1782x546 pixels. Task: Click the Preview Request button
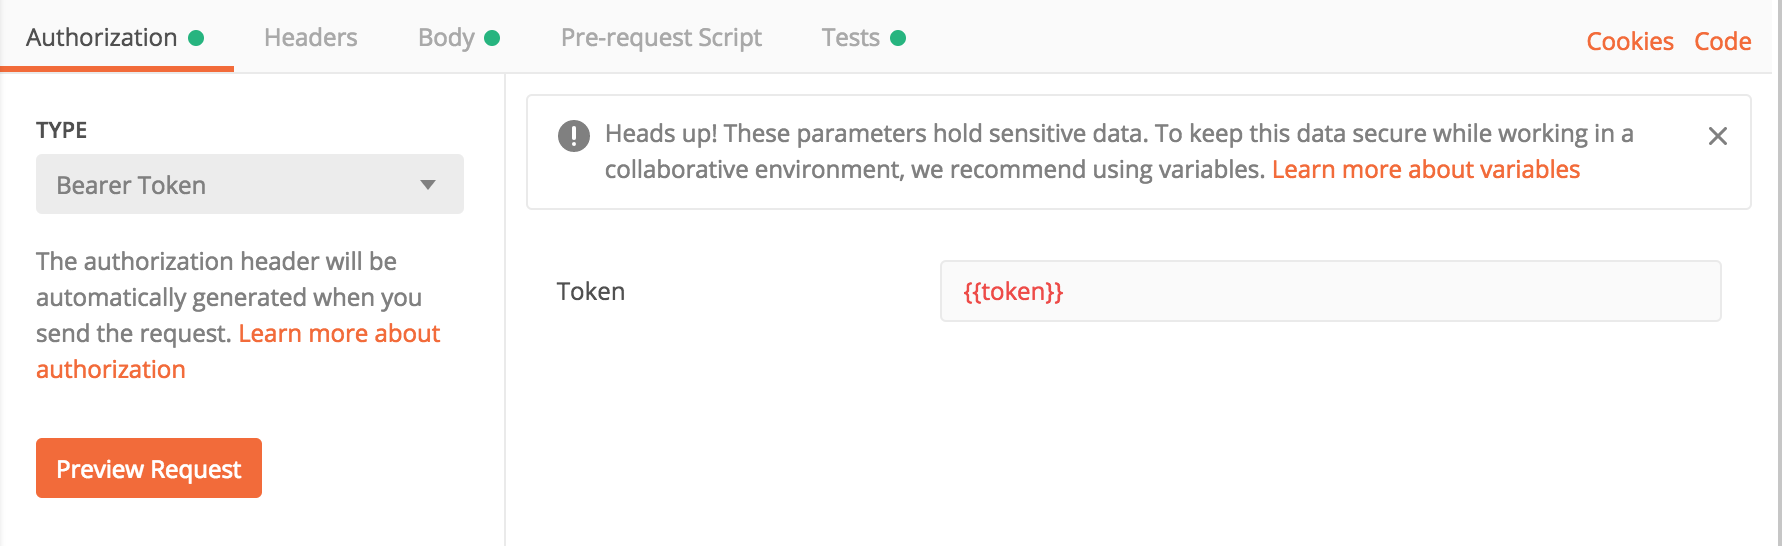tap(149, 468)
